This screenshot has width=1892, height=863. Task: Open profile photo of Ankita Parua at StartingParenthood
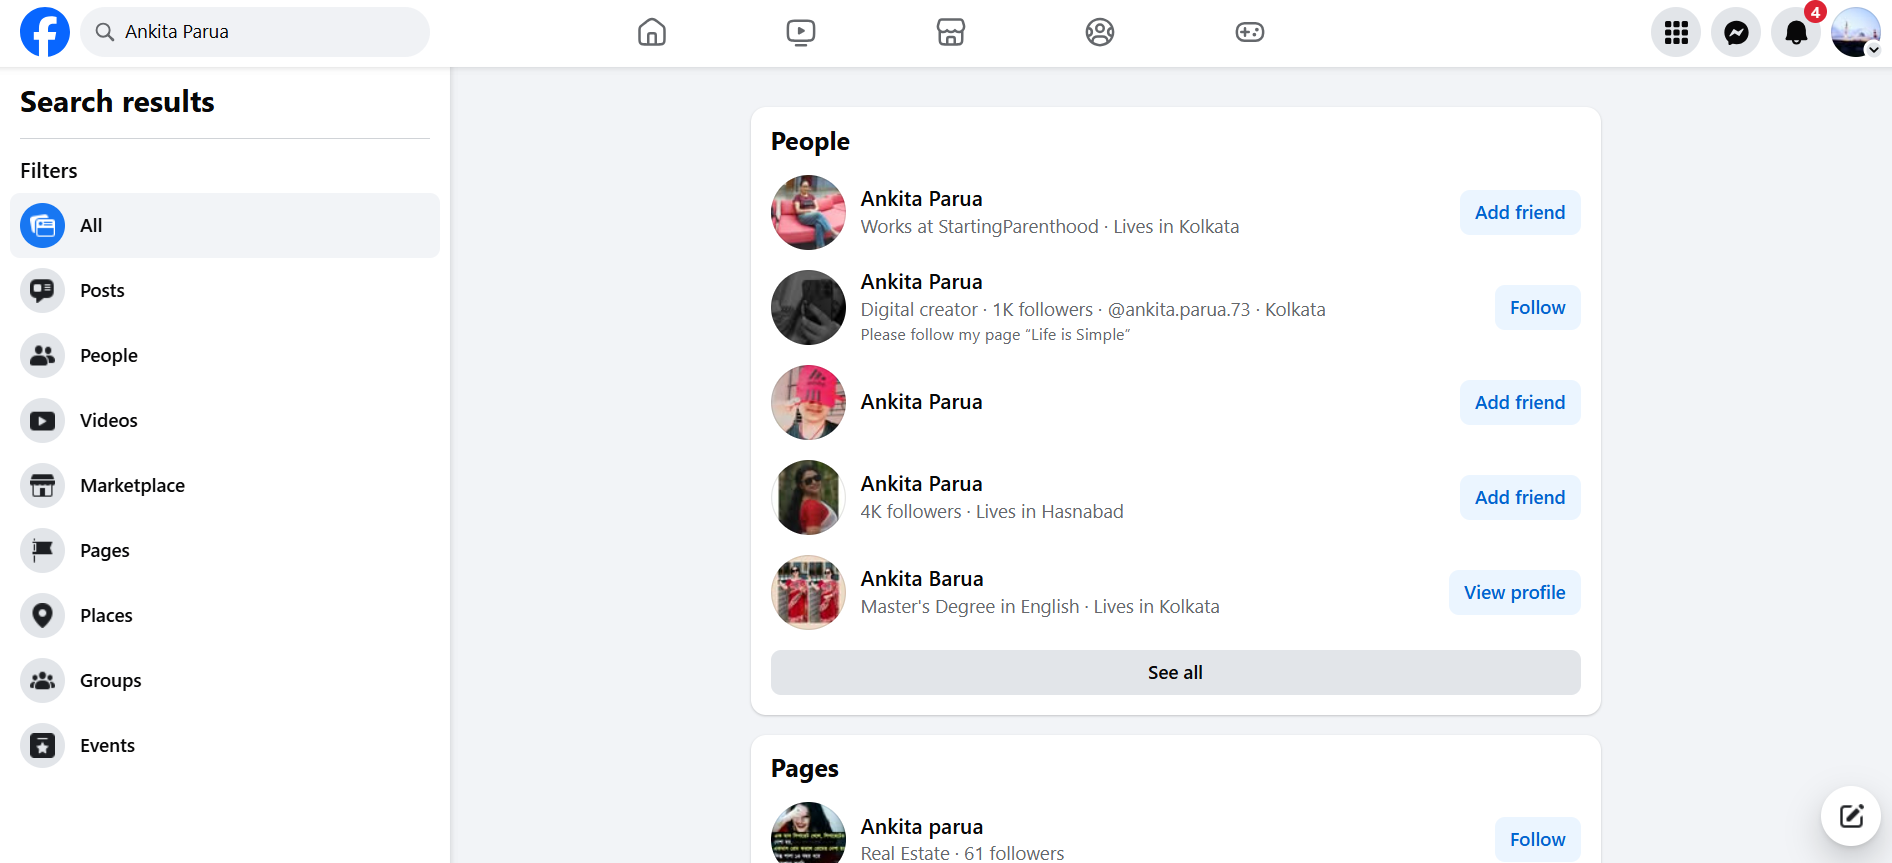tap(808, 213)
